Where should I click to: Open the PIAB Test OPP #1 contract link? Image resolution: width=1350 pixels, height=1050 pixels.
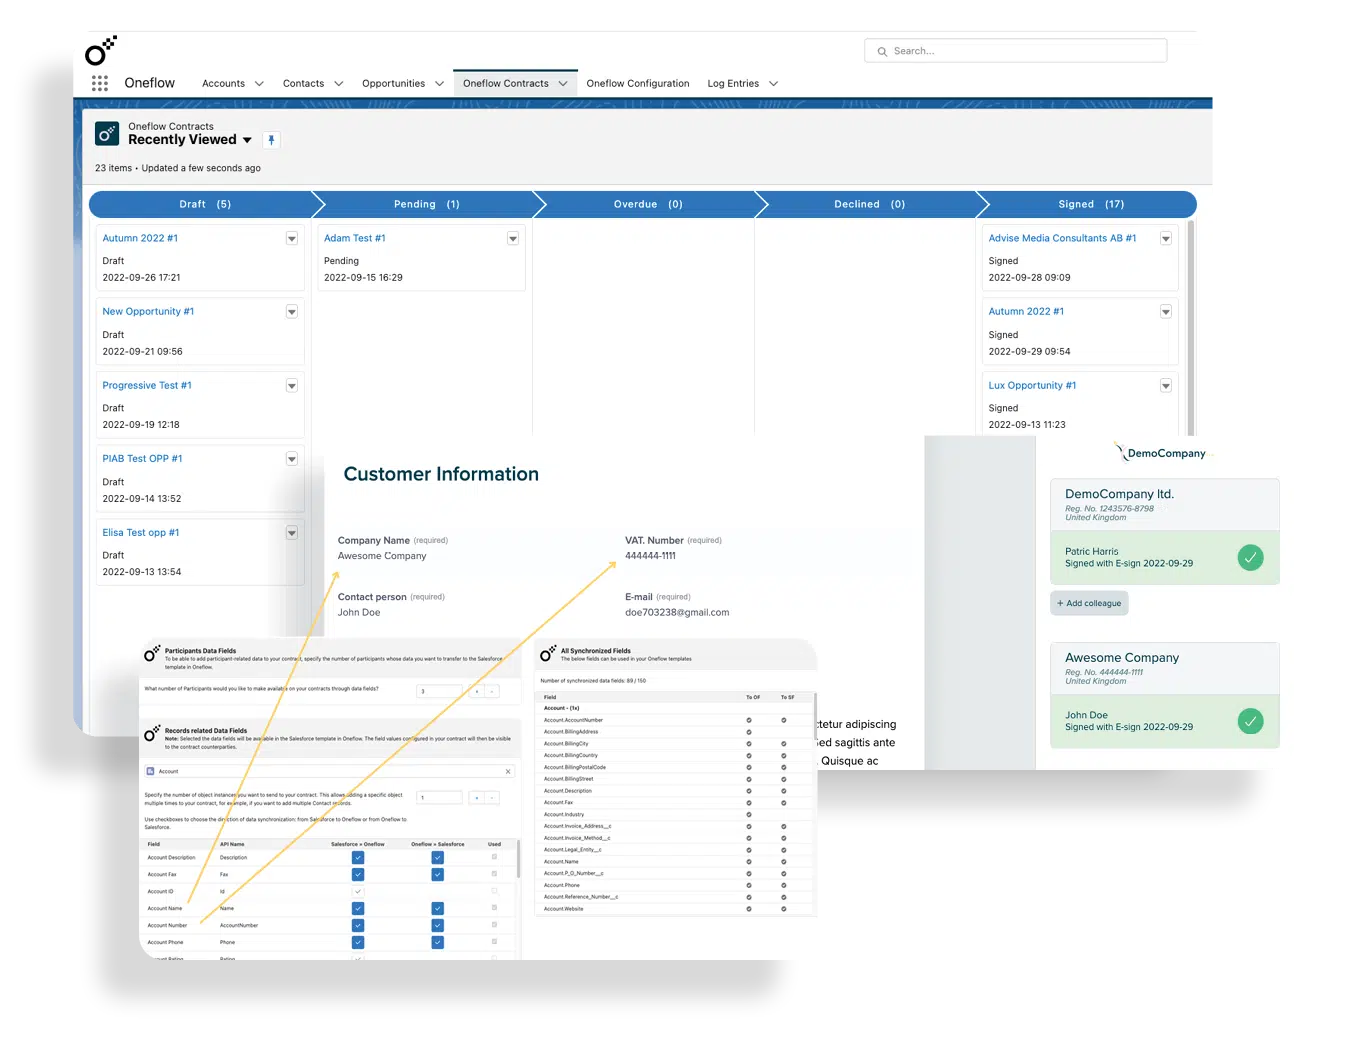(142, 459)
